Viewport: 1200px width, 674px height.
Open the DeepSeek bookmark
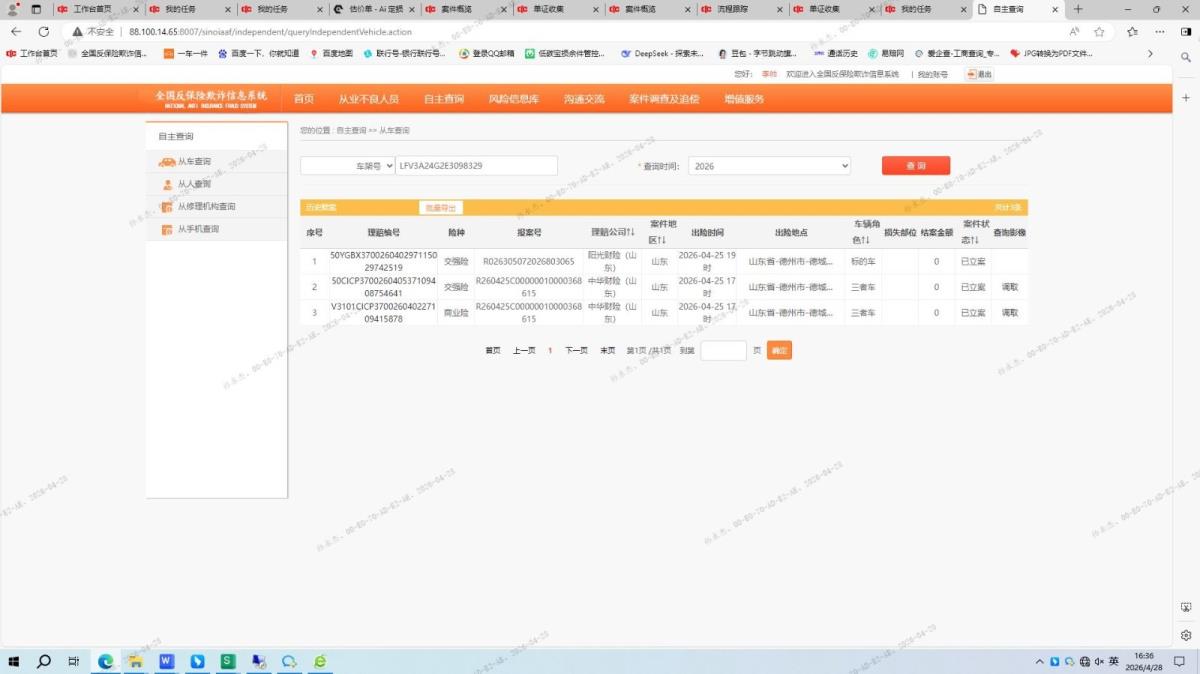pos(662,53)
